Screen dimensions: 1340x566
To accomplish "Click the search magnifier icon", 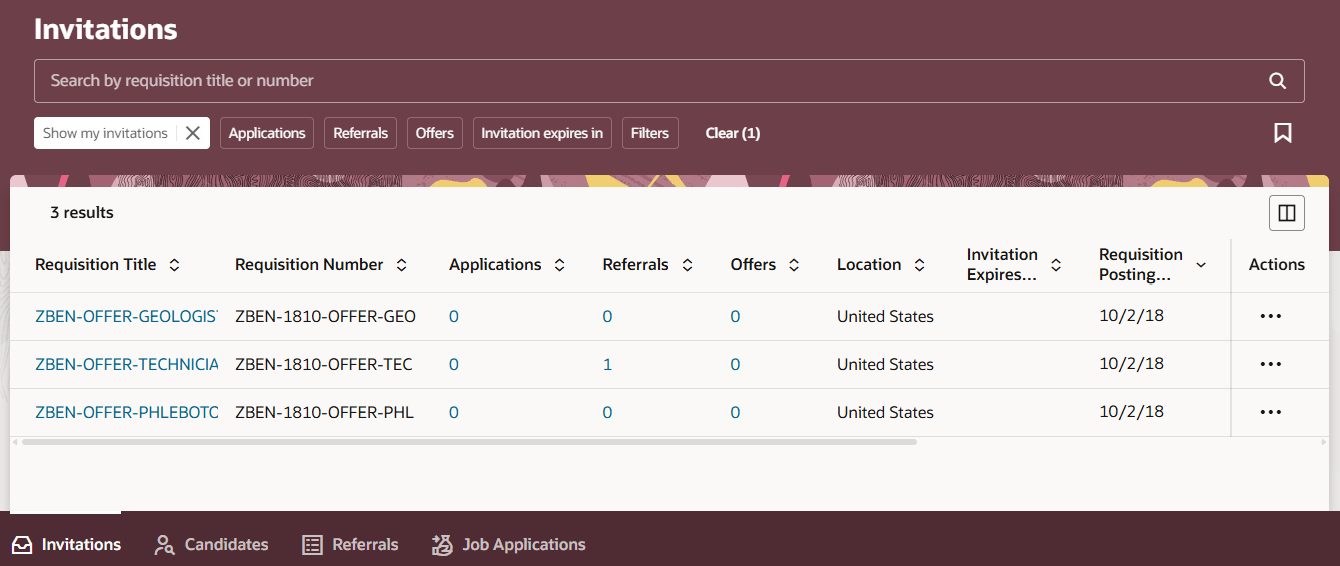I will (1277, 81).
